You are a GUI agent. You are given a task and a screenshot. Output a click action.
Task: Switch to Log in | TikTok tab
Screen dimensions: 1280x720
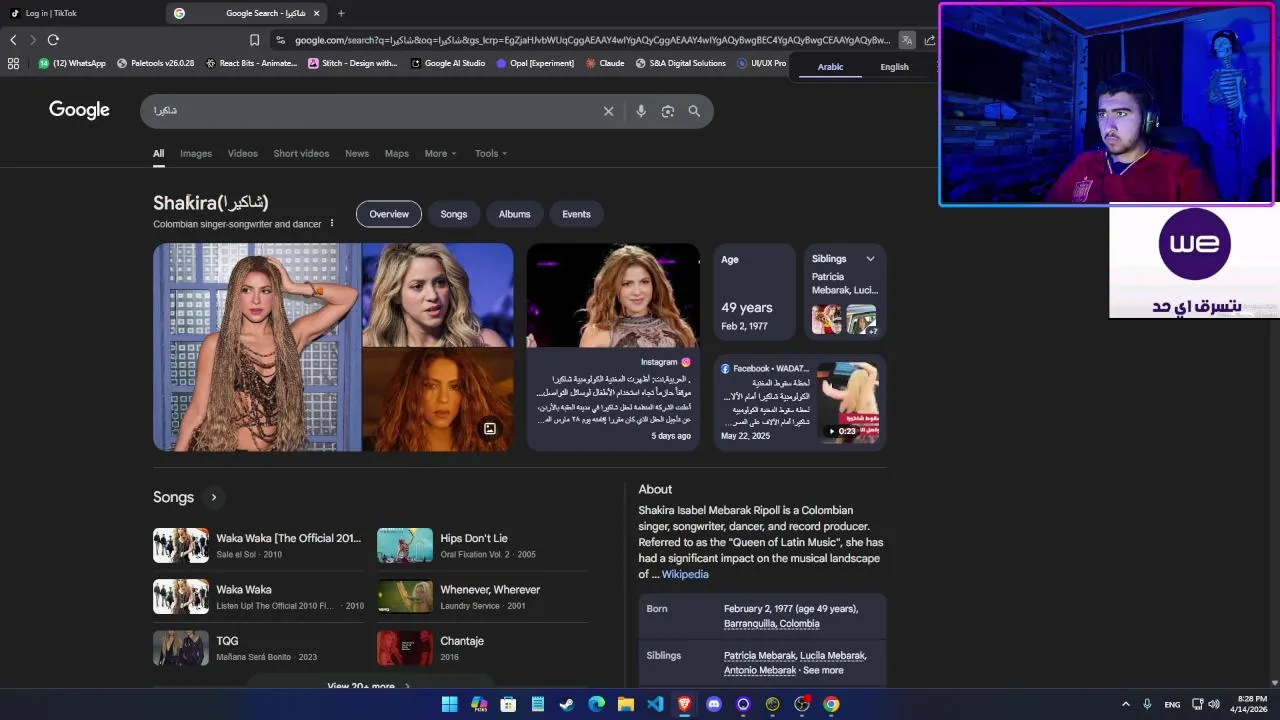[80, 13]
